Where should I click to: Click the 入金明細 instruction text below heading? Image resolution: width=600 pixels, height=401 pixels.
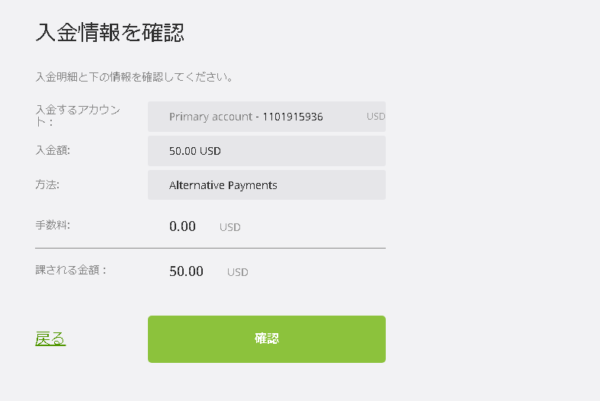coord(133,76)
